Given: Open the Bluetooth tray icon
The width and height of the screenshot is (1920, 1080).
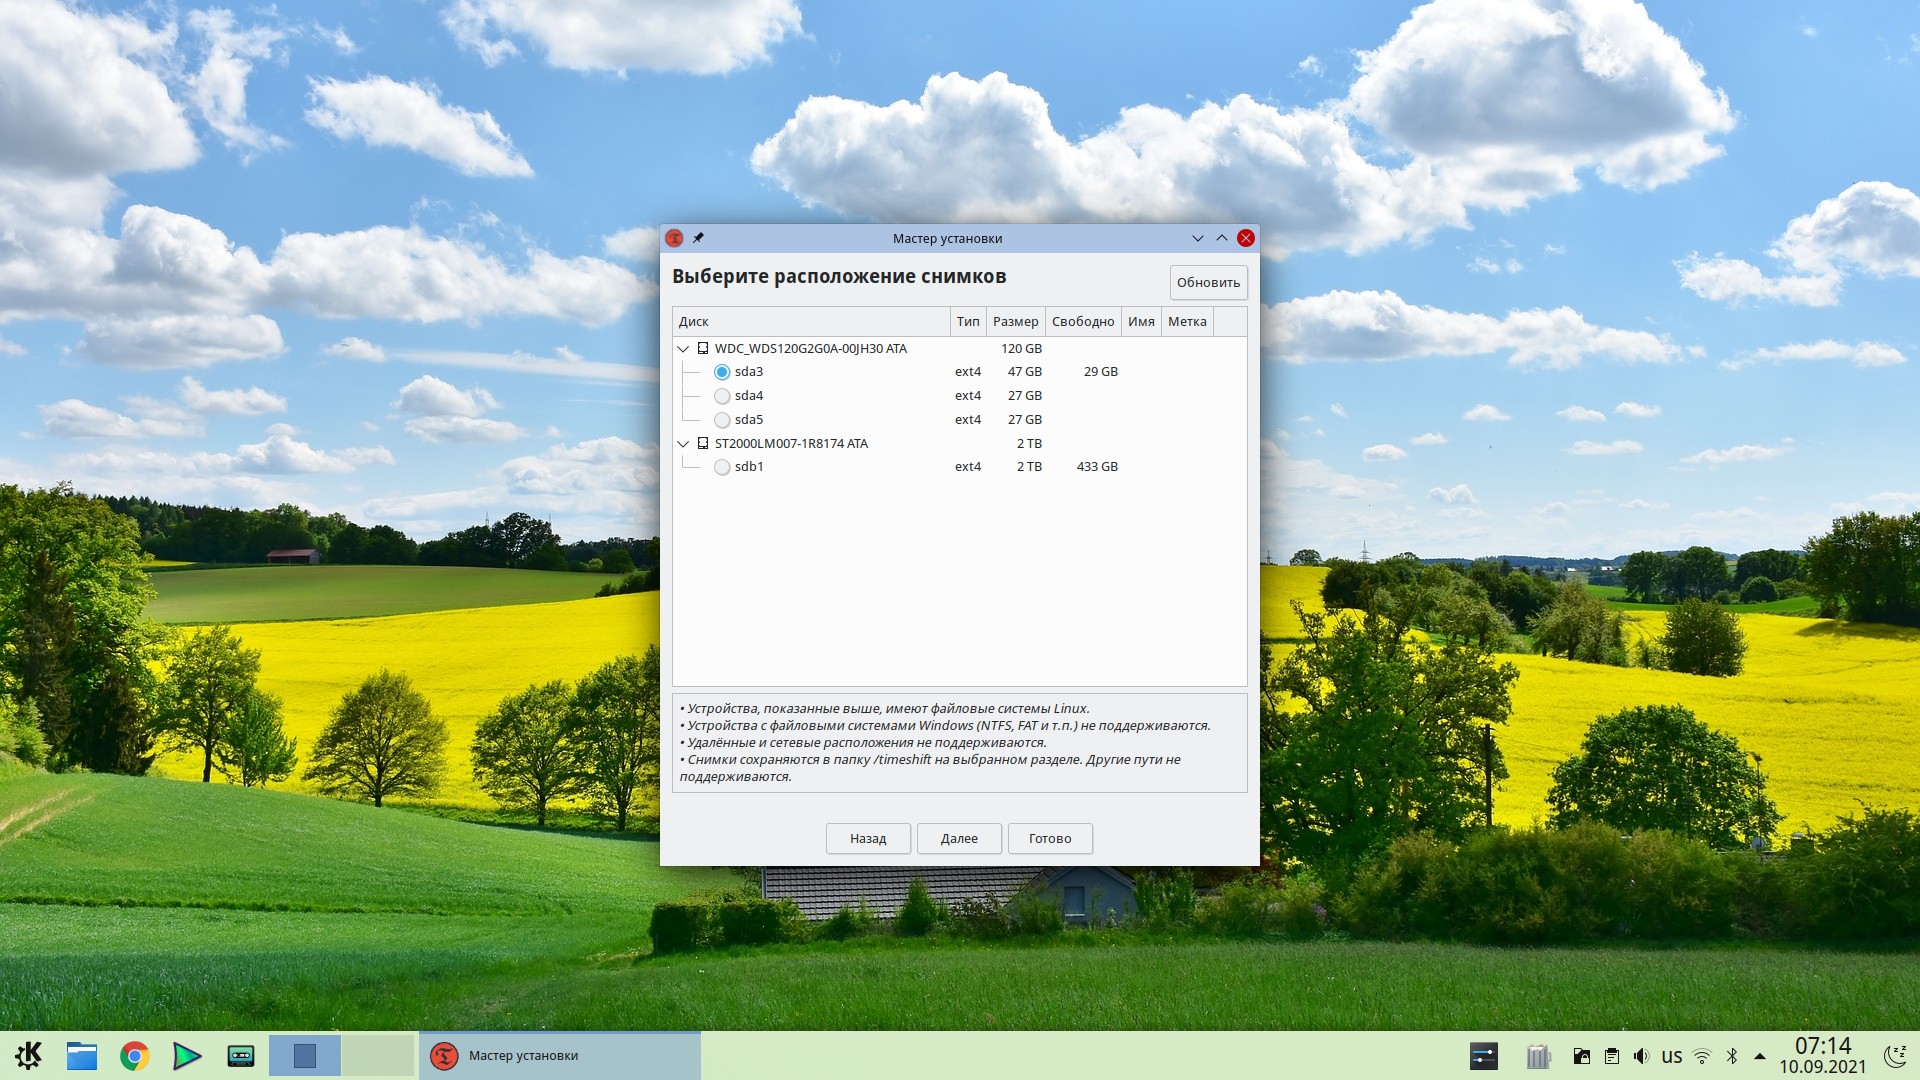Looking at the screenshot, I should coord(1732,1056).
